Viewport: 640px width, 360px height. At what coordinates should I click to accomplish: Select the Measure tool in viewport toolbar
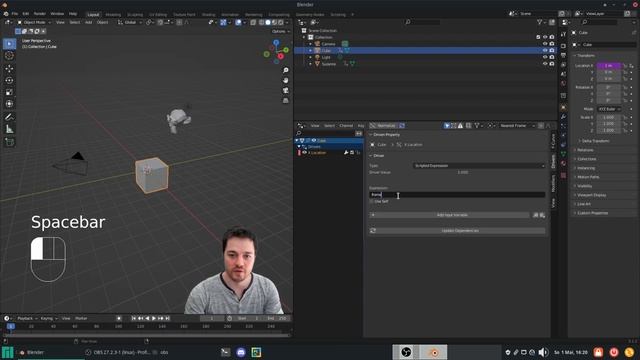click(x=9, y=129)
